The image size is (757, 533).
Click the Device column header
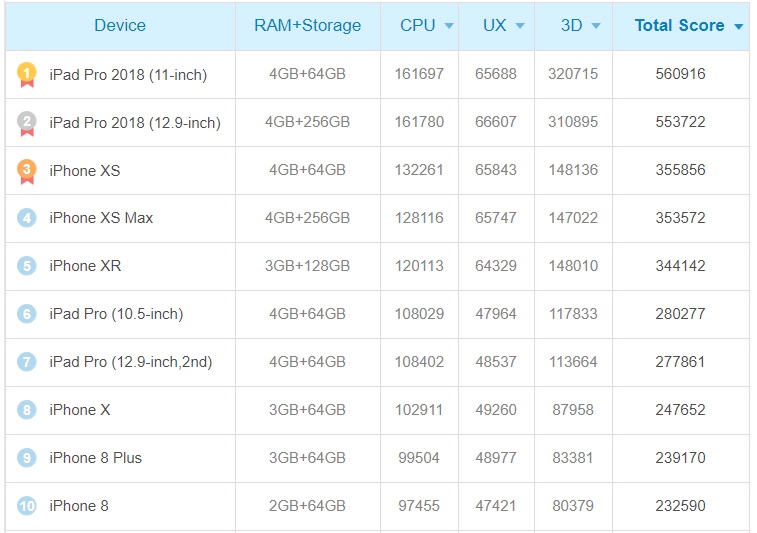120,26
